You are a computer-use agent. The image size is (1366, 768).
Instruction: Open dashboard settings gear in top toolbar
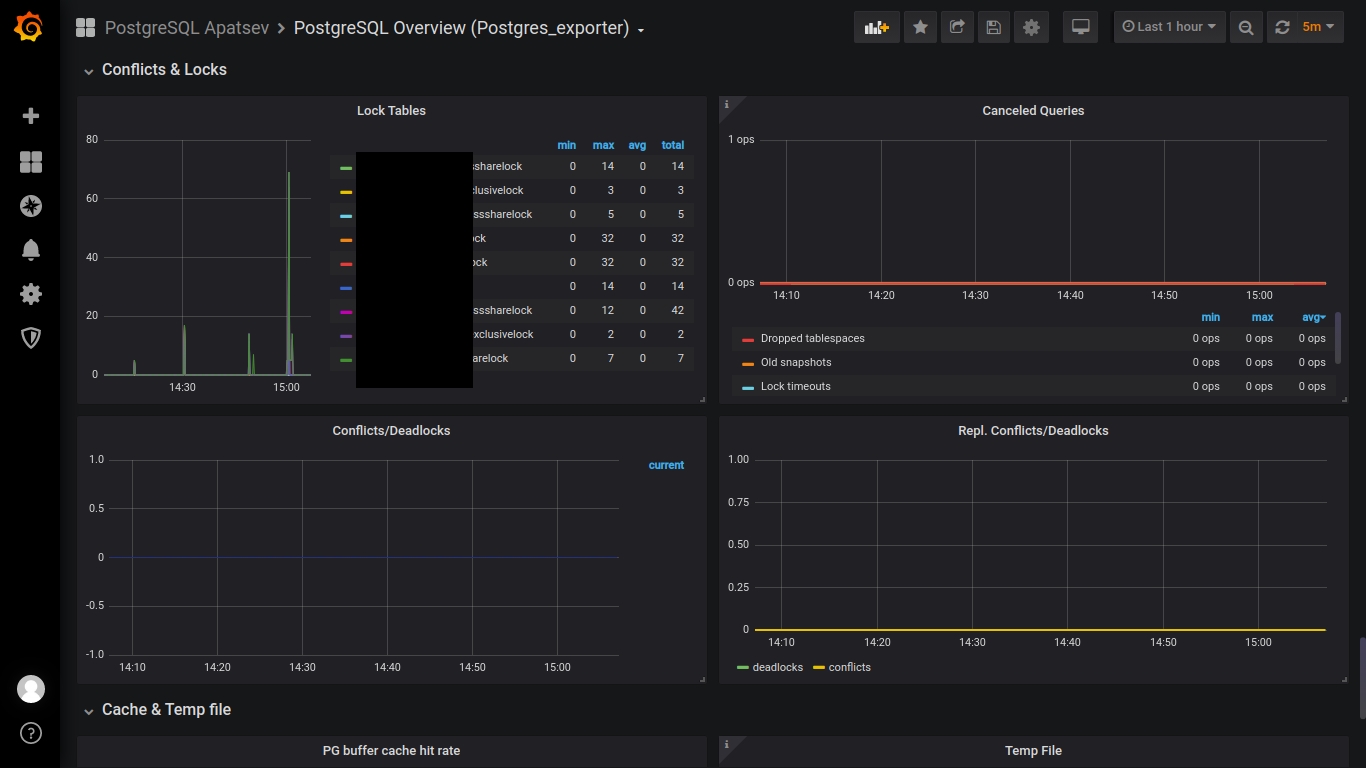[x=1031, y=27]
